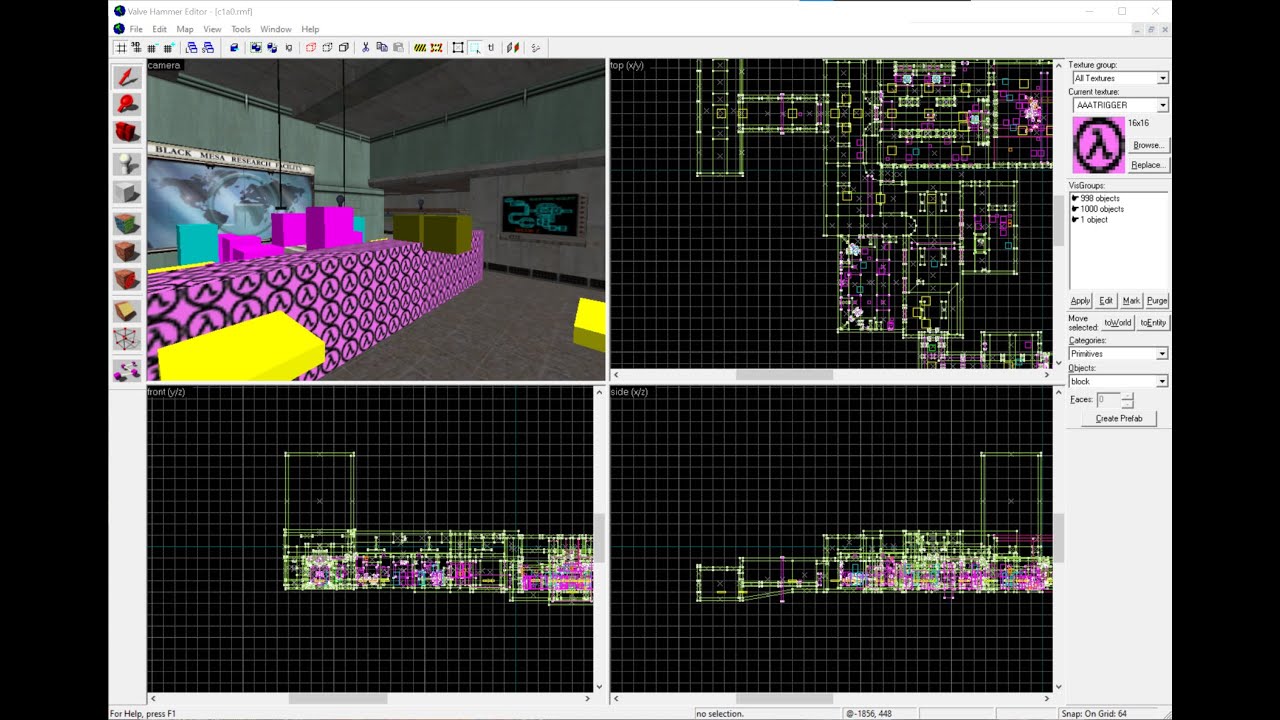Screen dimensions: 1280x720
Task: Click the scissors Cut icon
Action: [x=365, y=47]
